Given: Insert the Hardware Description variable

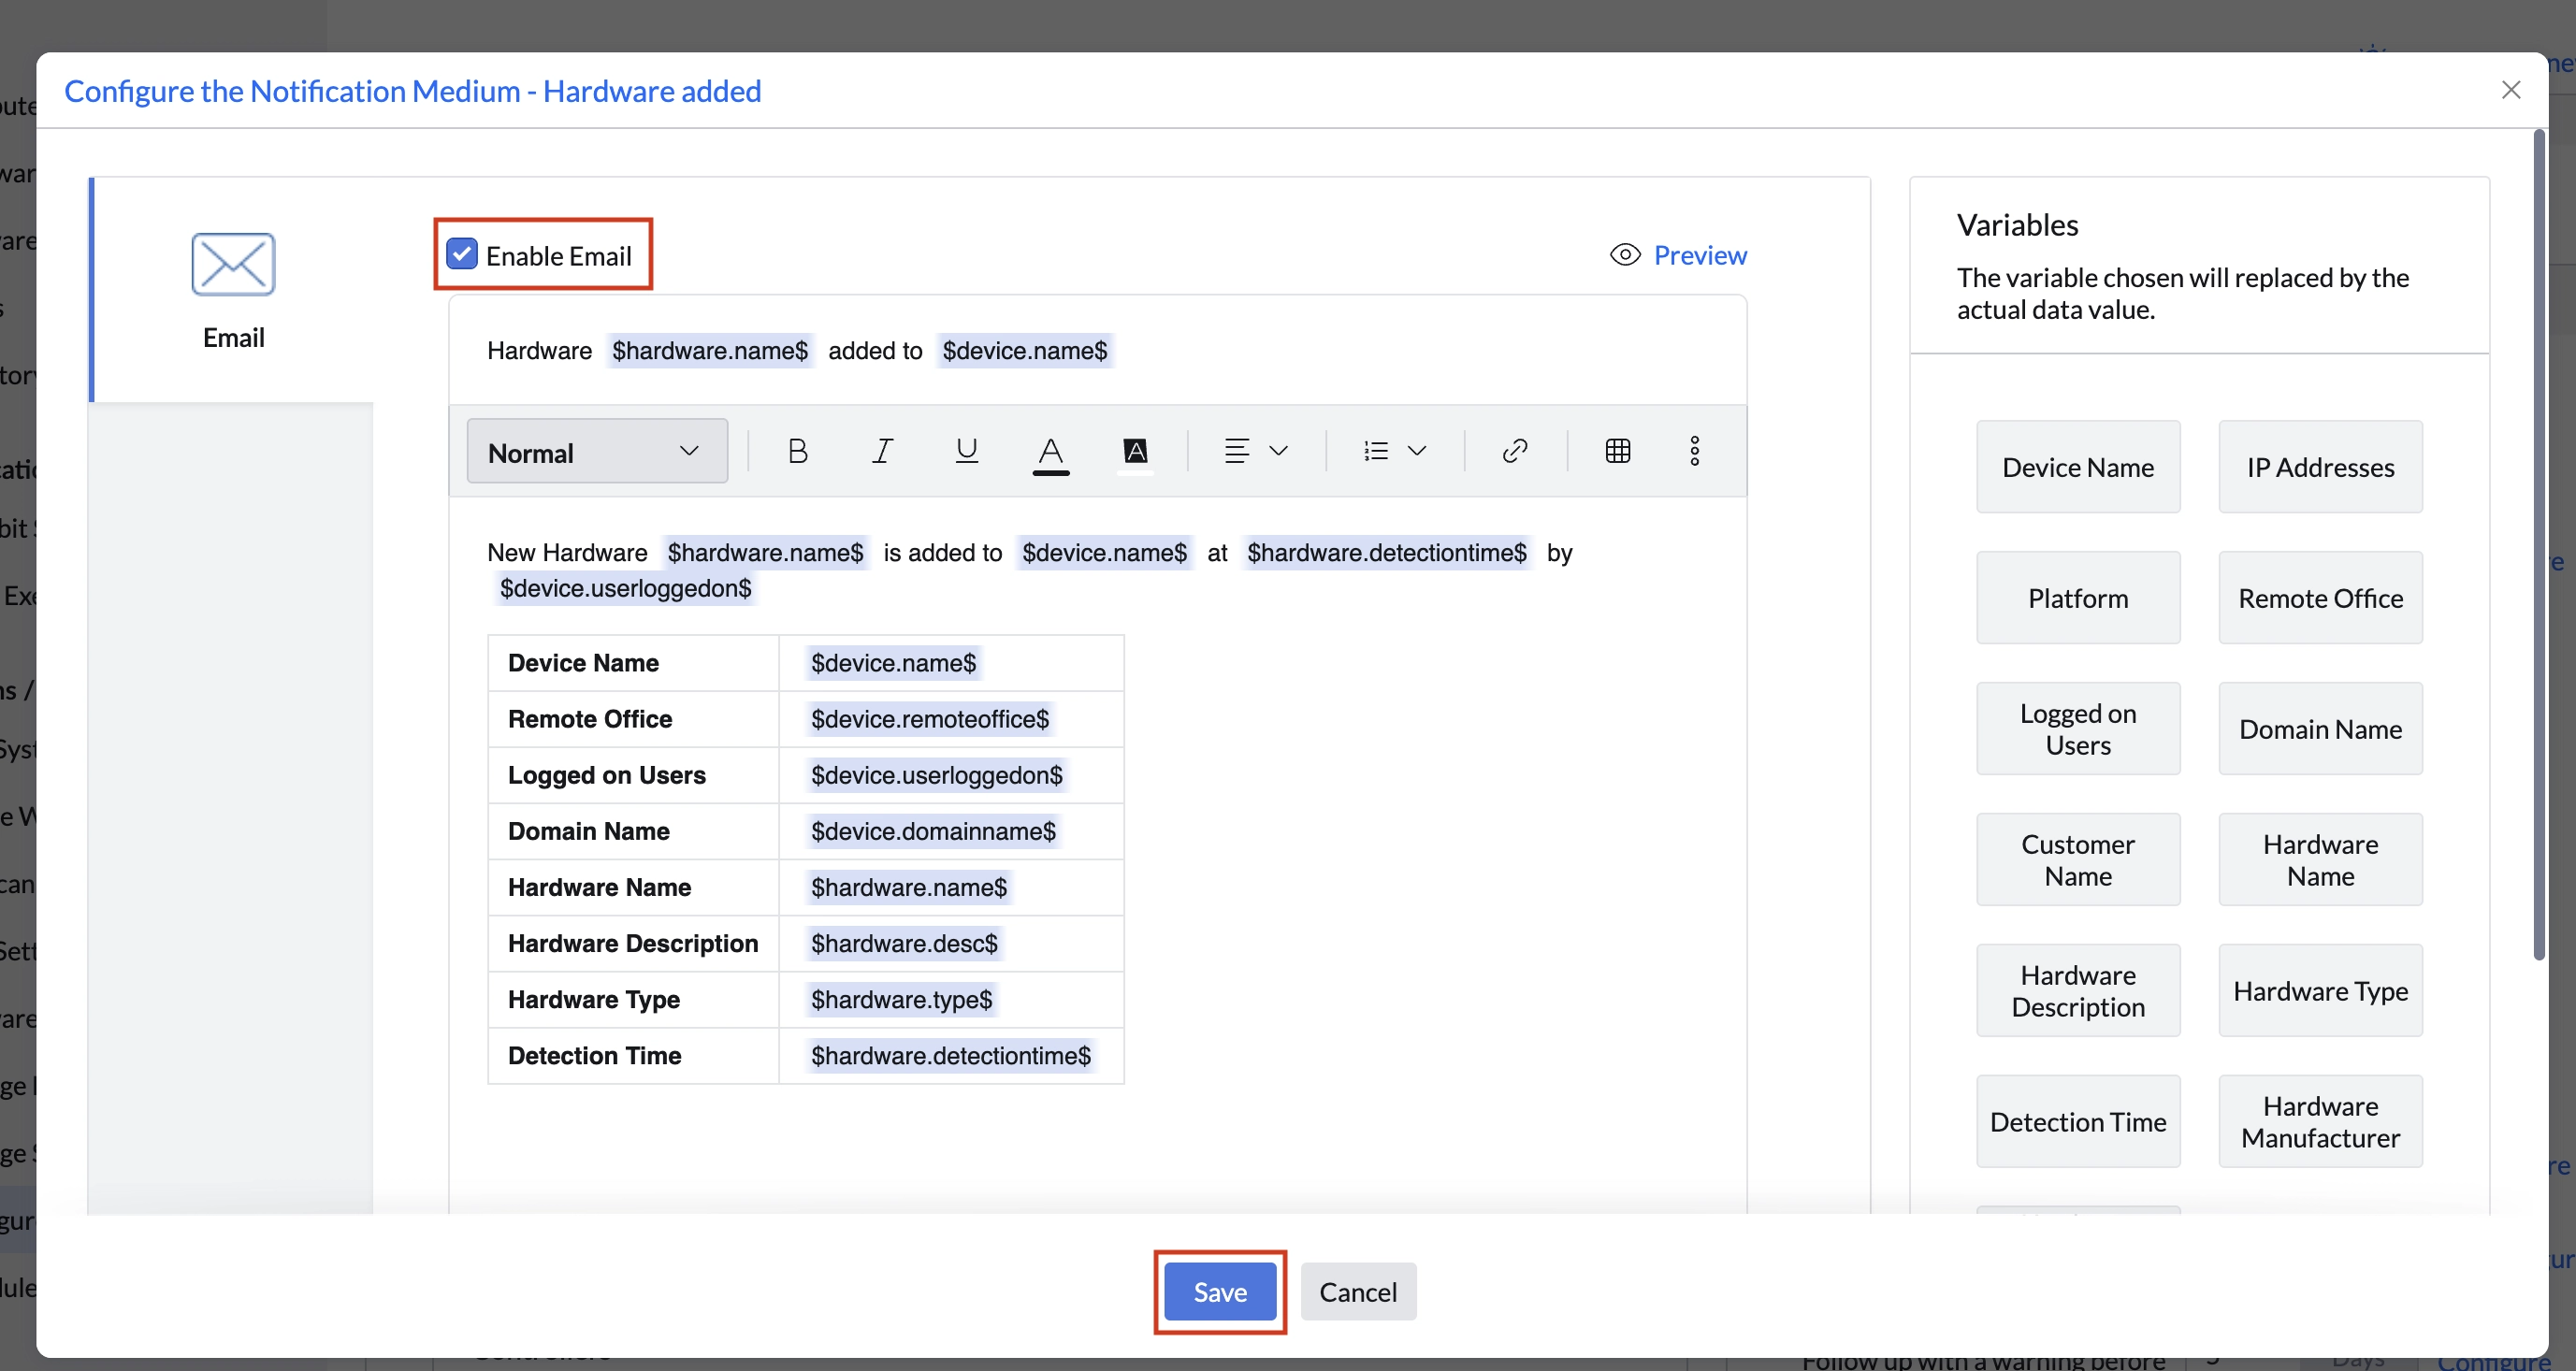Looking at the screenshot, I should (x=2078, y=991).
